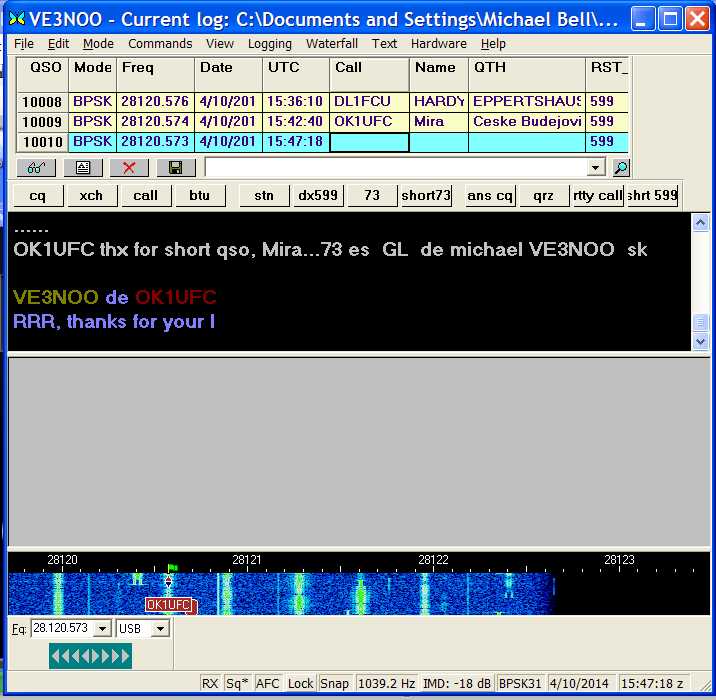Toggle AFC in the status bar
This screenshot has height=700, width=716.
[x=268, y=684]
